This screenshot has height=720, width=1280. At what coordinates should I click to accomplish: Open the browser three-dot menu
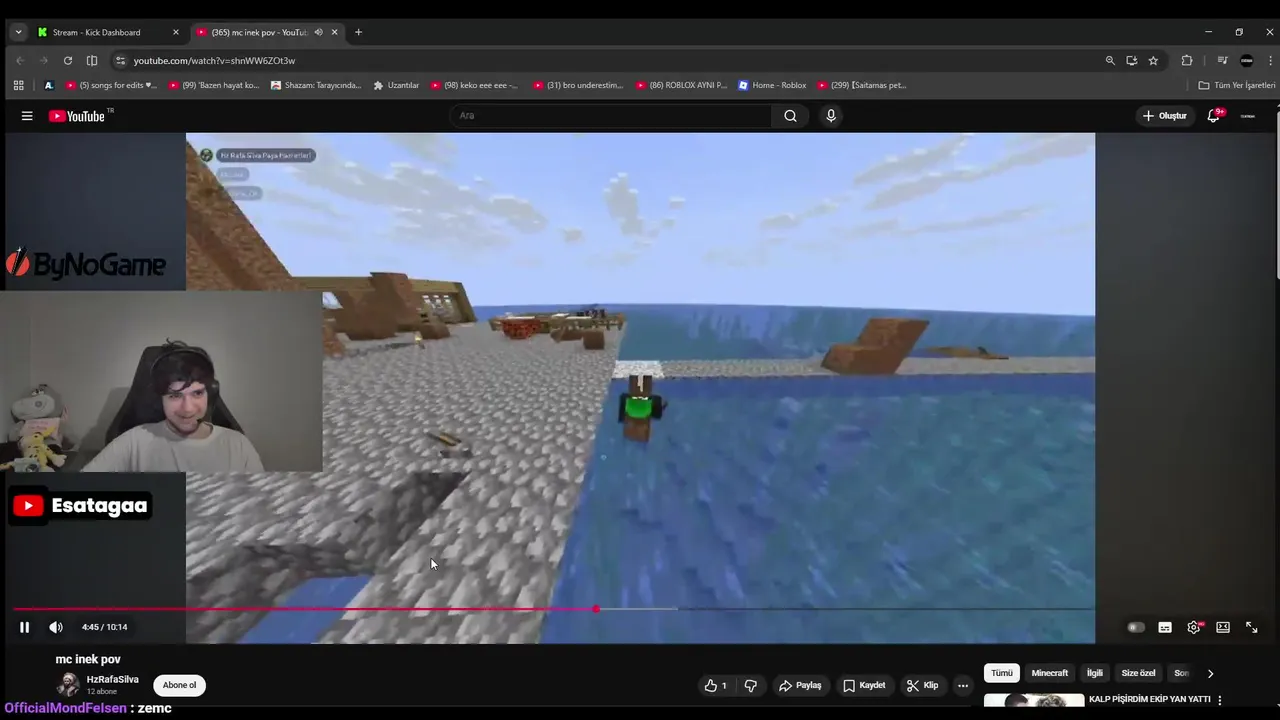click(1270, 60)
